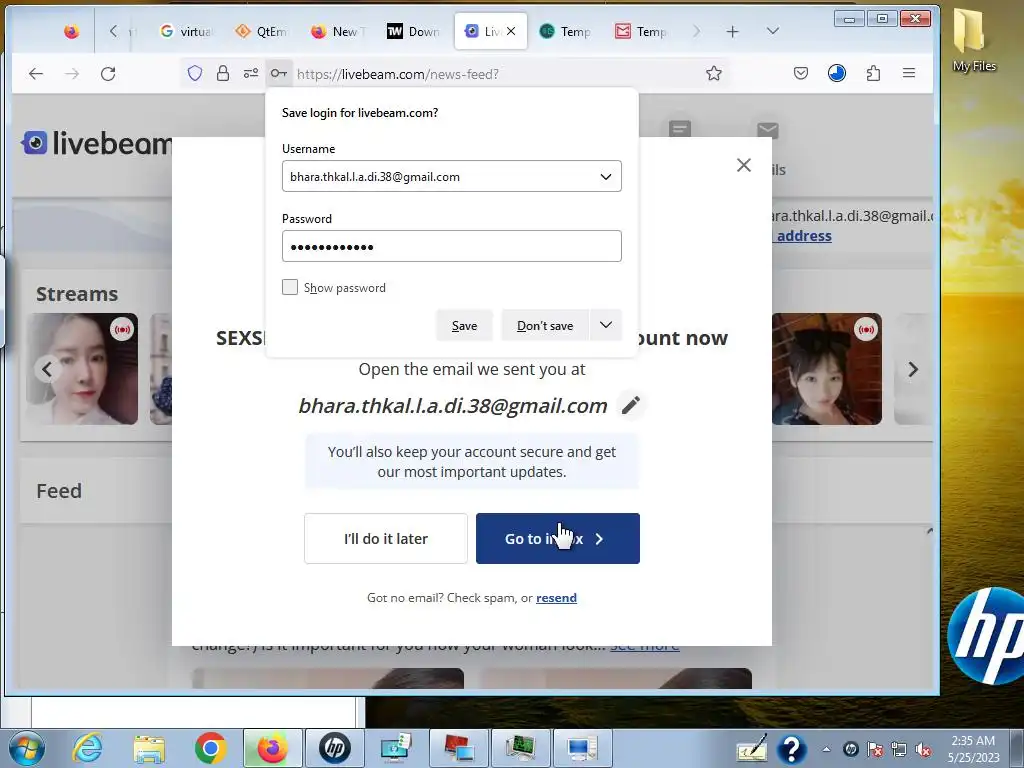Toggle the Show password checkbox
The width and height of the screenshot is (1024, 768).
click(x=290, y=287)
